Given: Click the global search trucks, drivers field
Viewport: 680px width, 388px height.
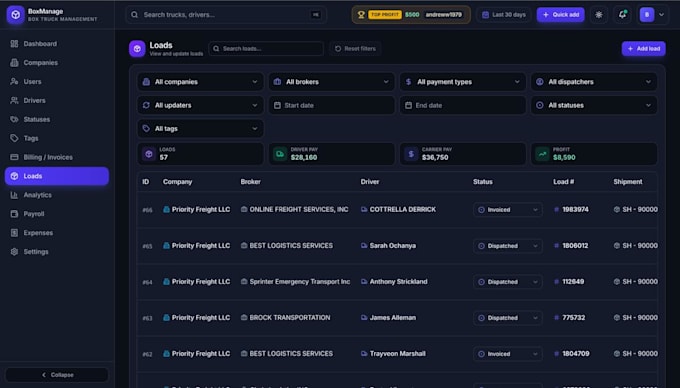Looking at the screenshot, I should [x=226, y=15].
